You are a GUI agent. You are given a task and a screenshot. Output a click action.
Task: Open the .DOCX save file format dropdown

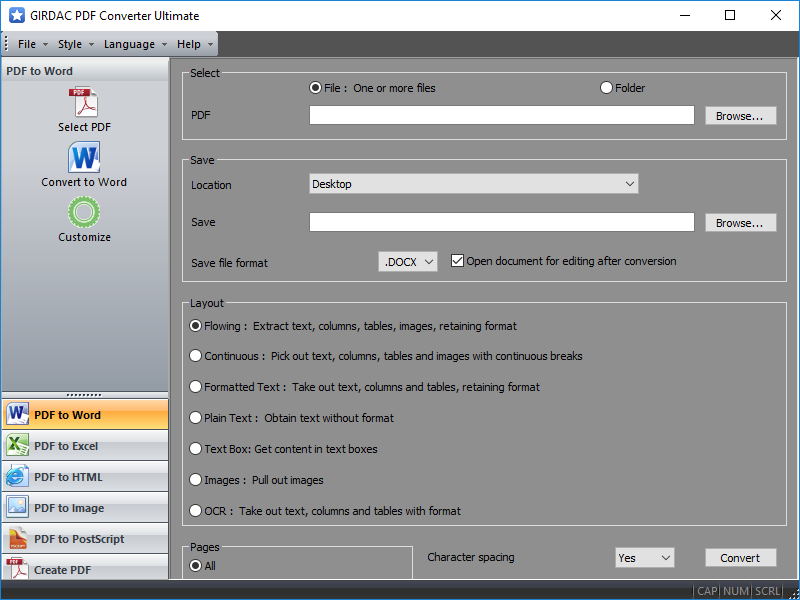pyautogui.click(x=408, y=262)
